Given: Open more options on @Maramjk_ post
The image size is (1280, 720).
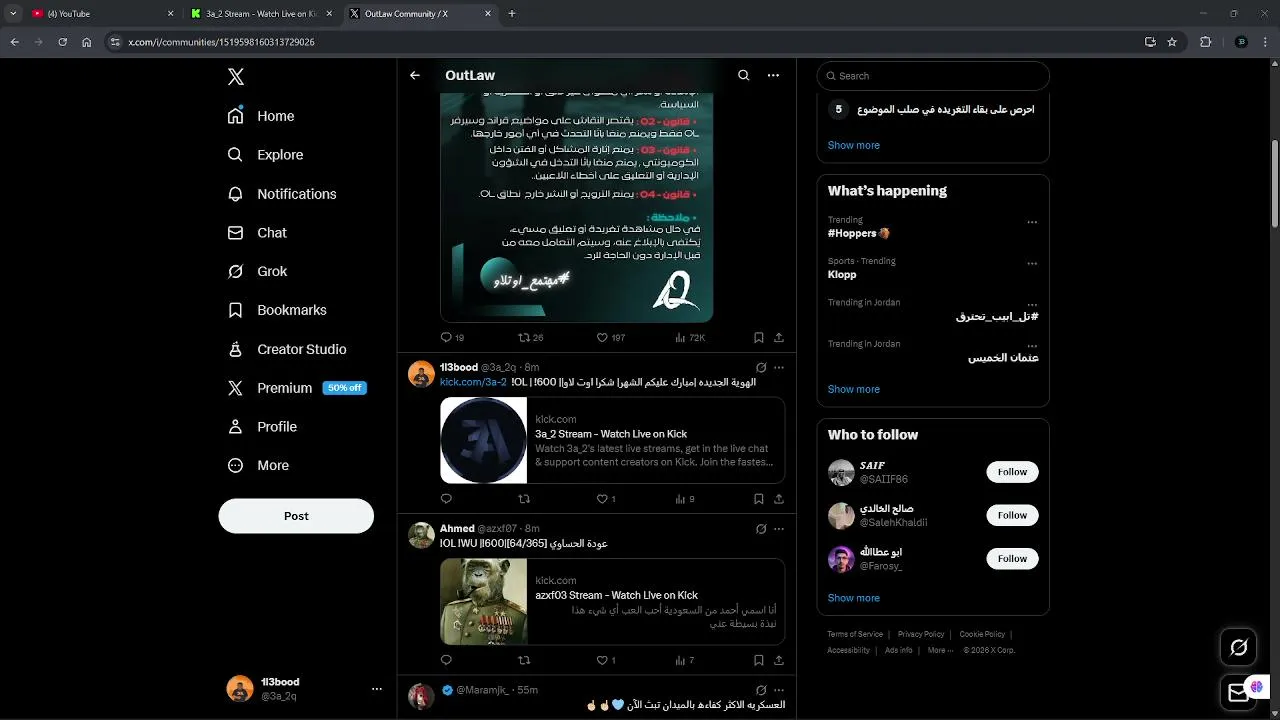Looking at the screenshot, I should (x=779, y=690).
